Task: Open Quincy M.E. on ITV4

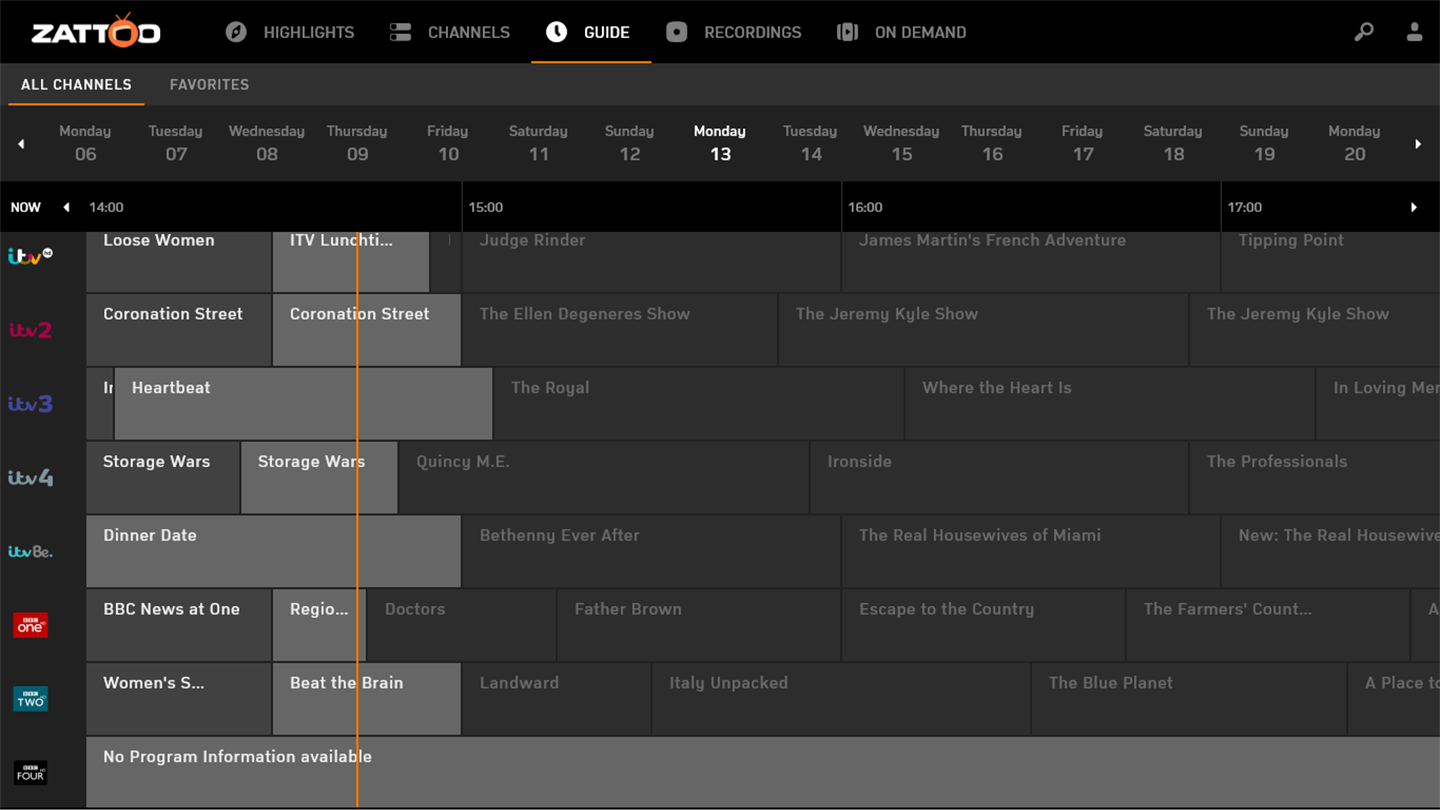Action: point(604,478)
